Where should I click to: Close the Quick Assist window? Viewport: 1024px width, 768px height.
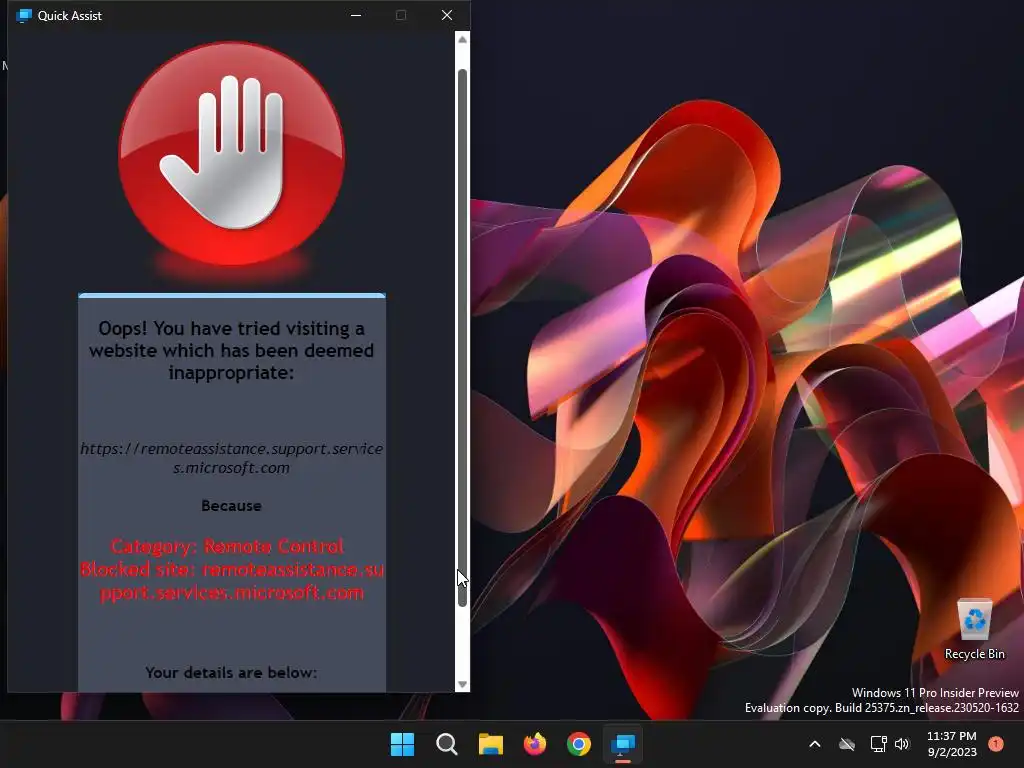[x=447, y=15]
